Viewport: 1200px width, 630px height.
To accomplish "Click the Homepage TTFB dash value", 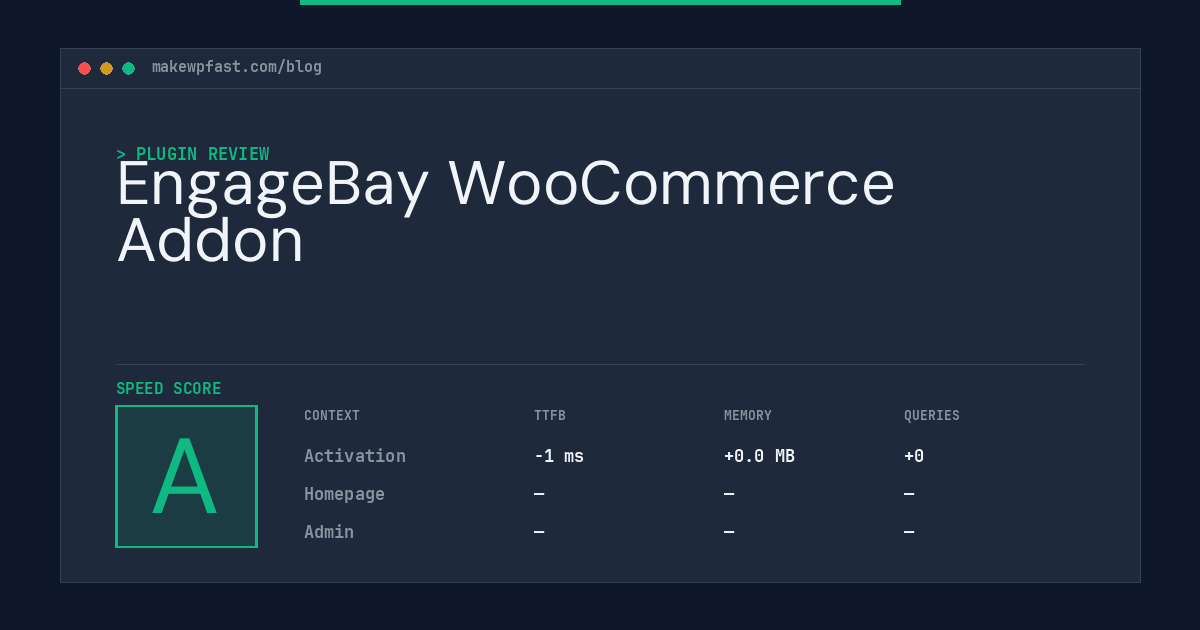I will click(x=539, y=494).
